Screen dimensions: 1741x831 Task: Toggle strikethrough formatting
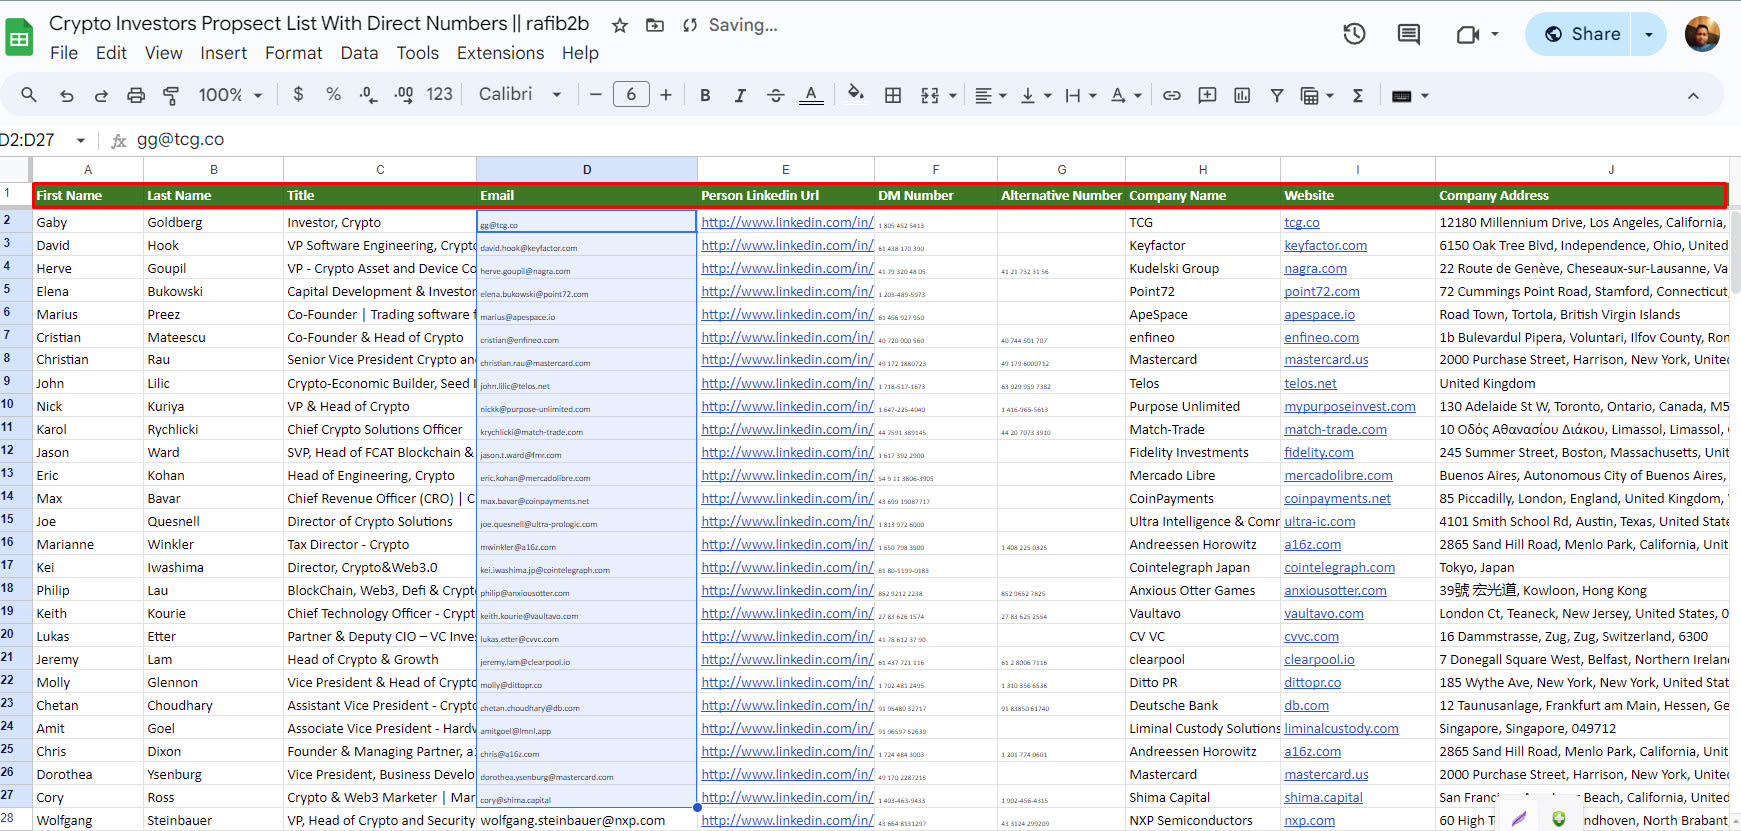(x=776, y=95)
